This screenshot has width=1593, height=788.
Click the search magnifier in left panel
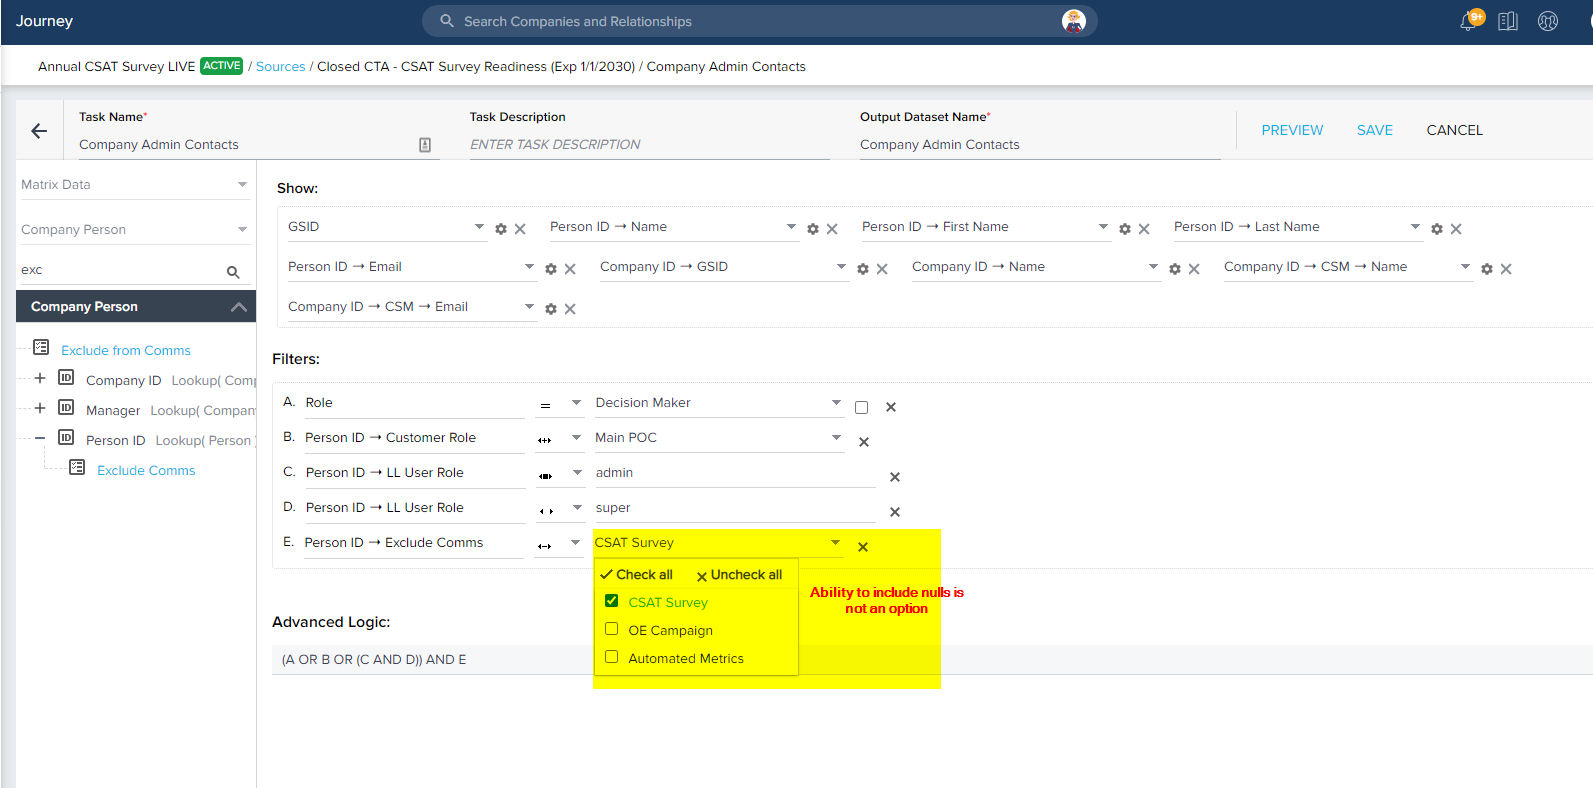233,271
